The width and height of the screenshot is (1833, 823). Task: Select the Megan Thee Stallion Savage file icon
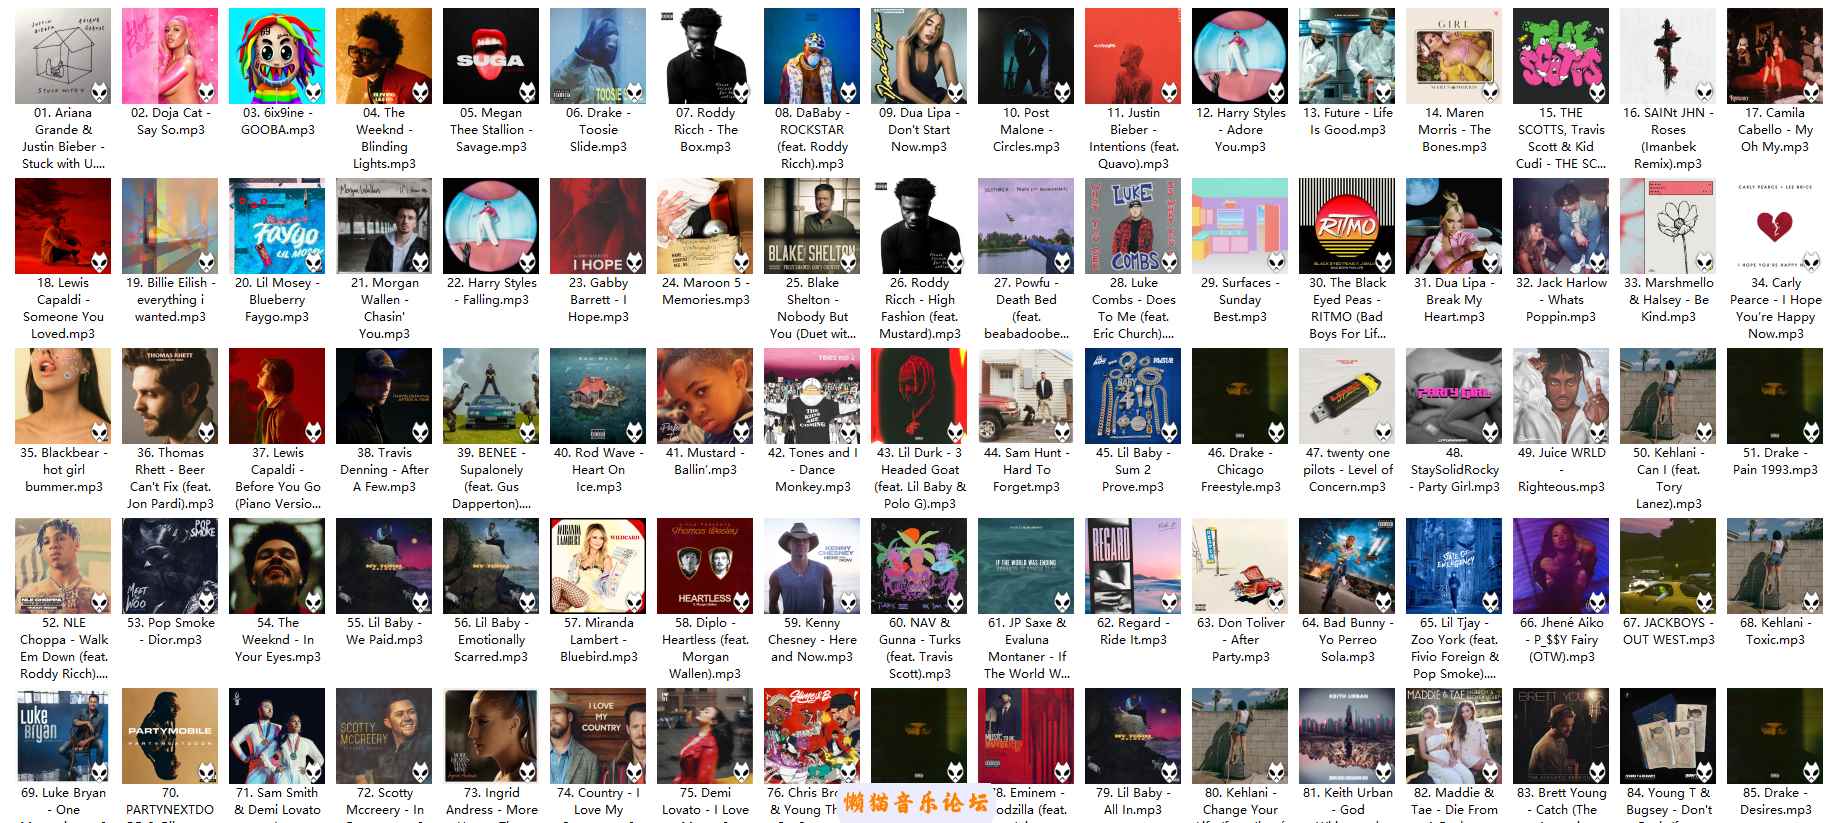click(491, 56)
